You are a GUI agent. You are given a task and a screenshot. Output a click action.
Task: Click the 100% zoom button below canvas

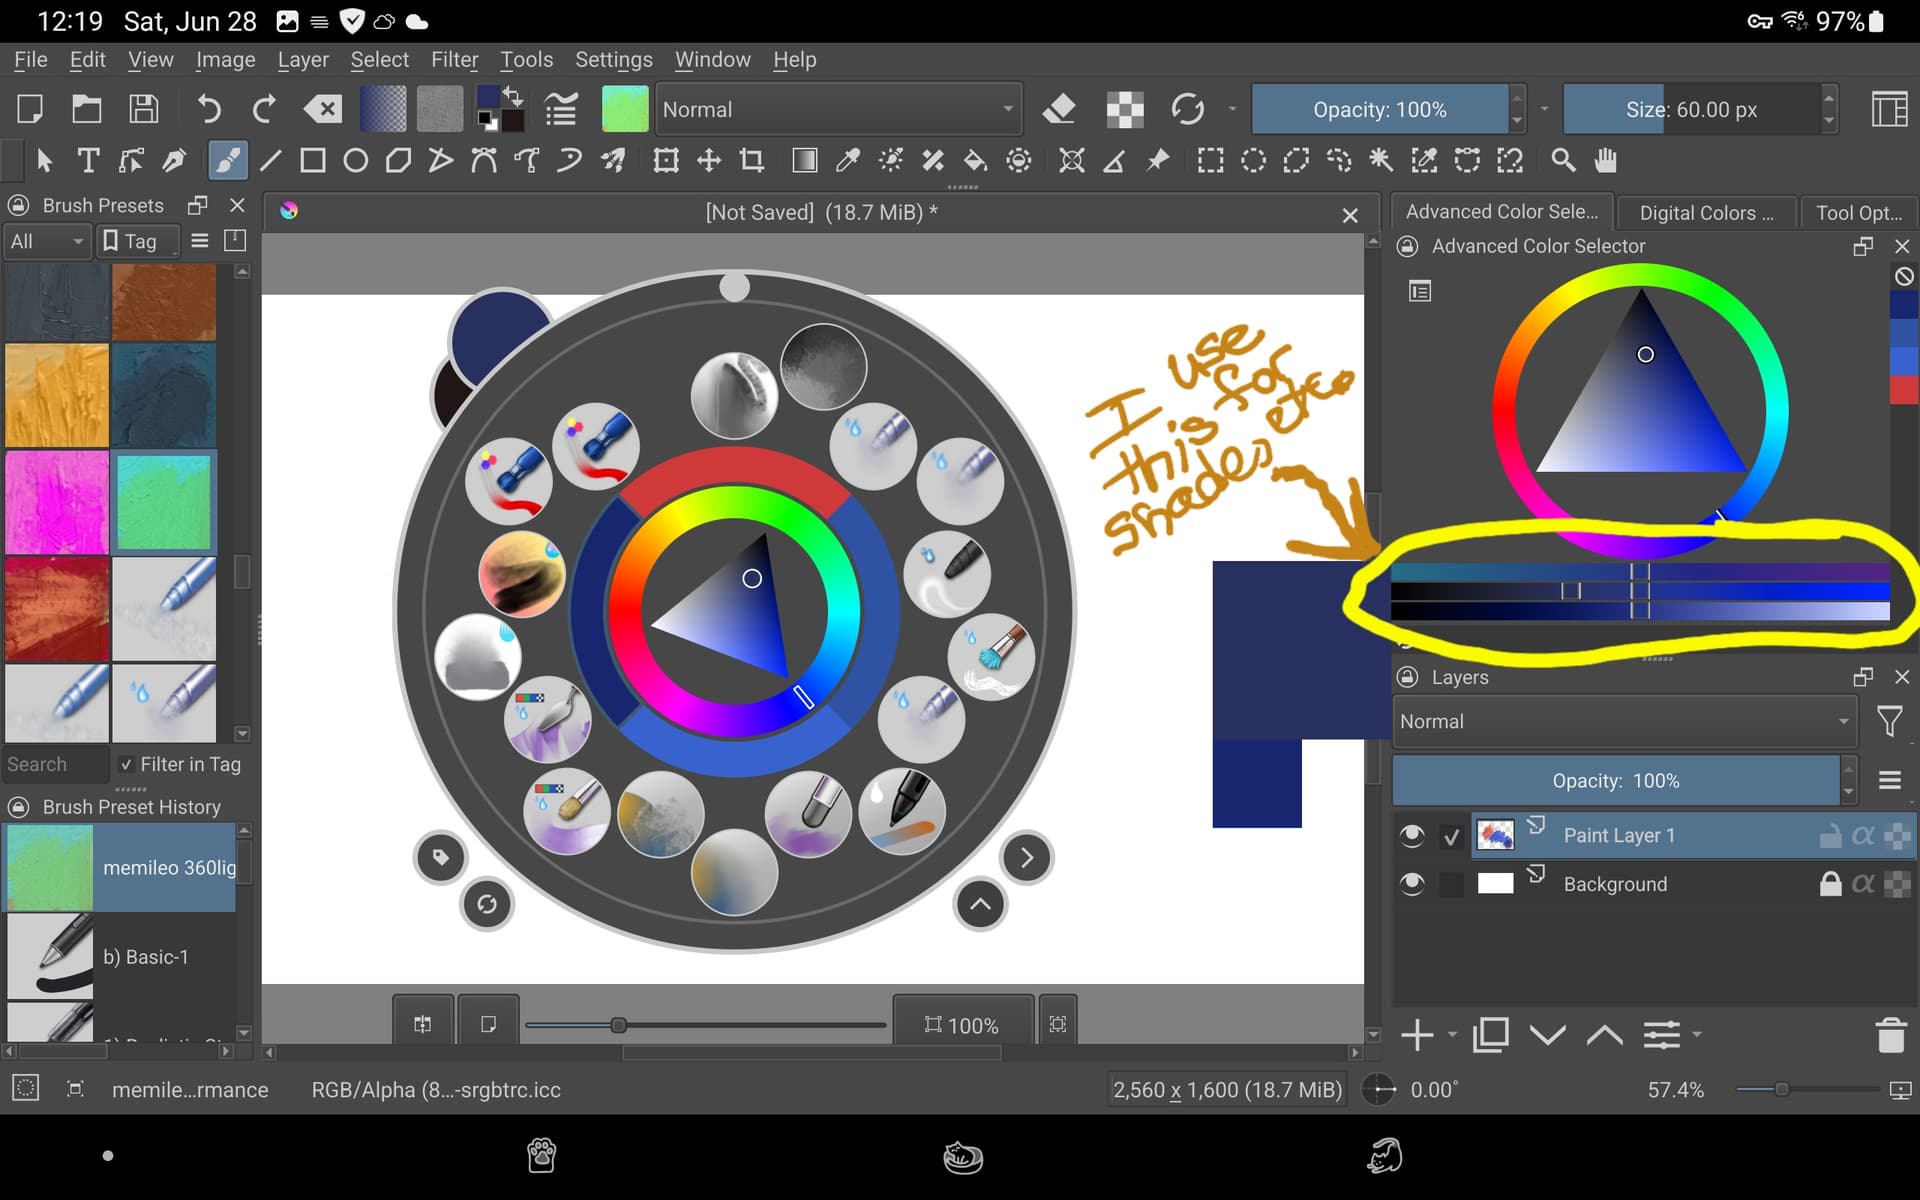[x=963, y=1024]
